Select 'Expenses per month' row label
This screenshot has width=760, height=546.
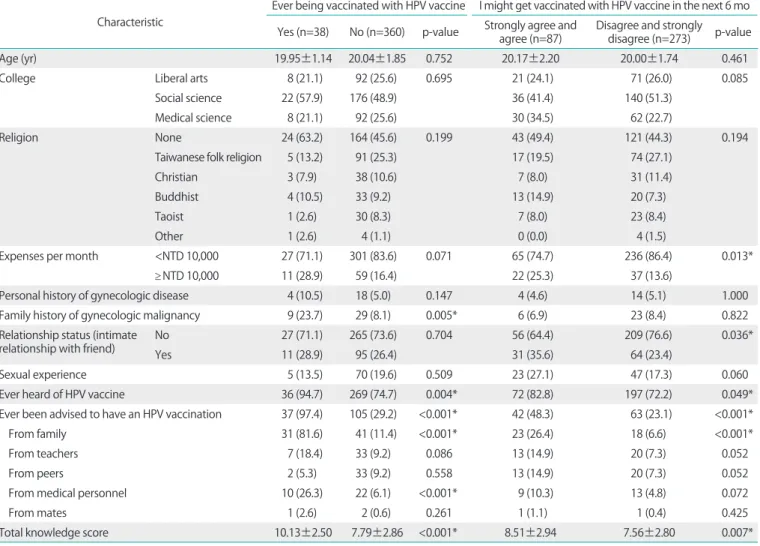point(48,256)
